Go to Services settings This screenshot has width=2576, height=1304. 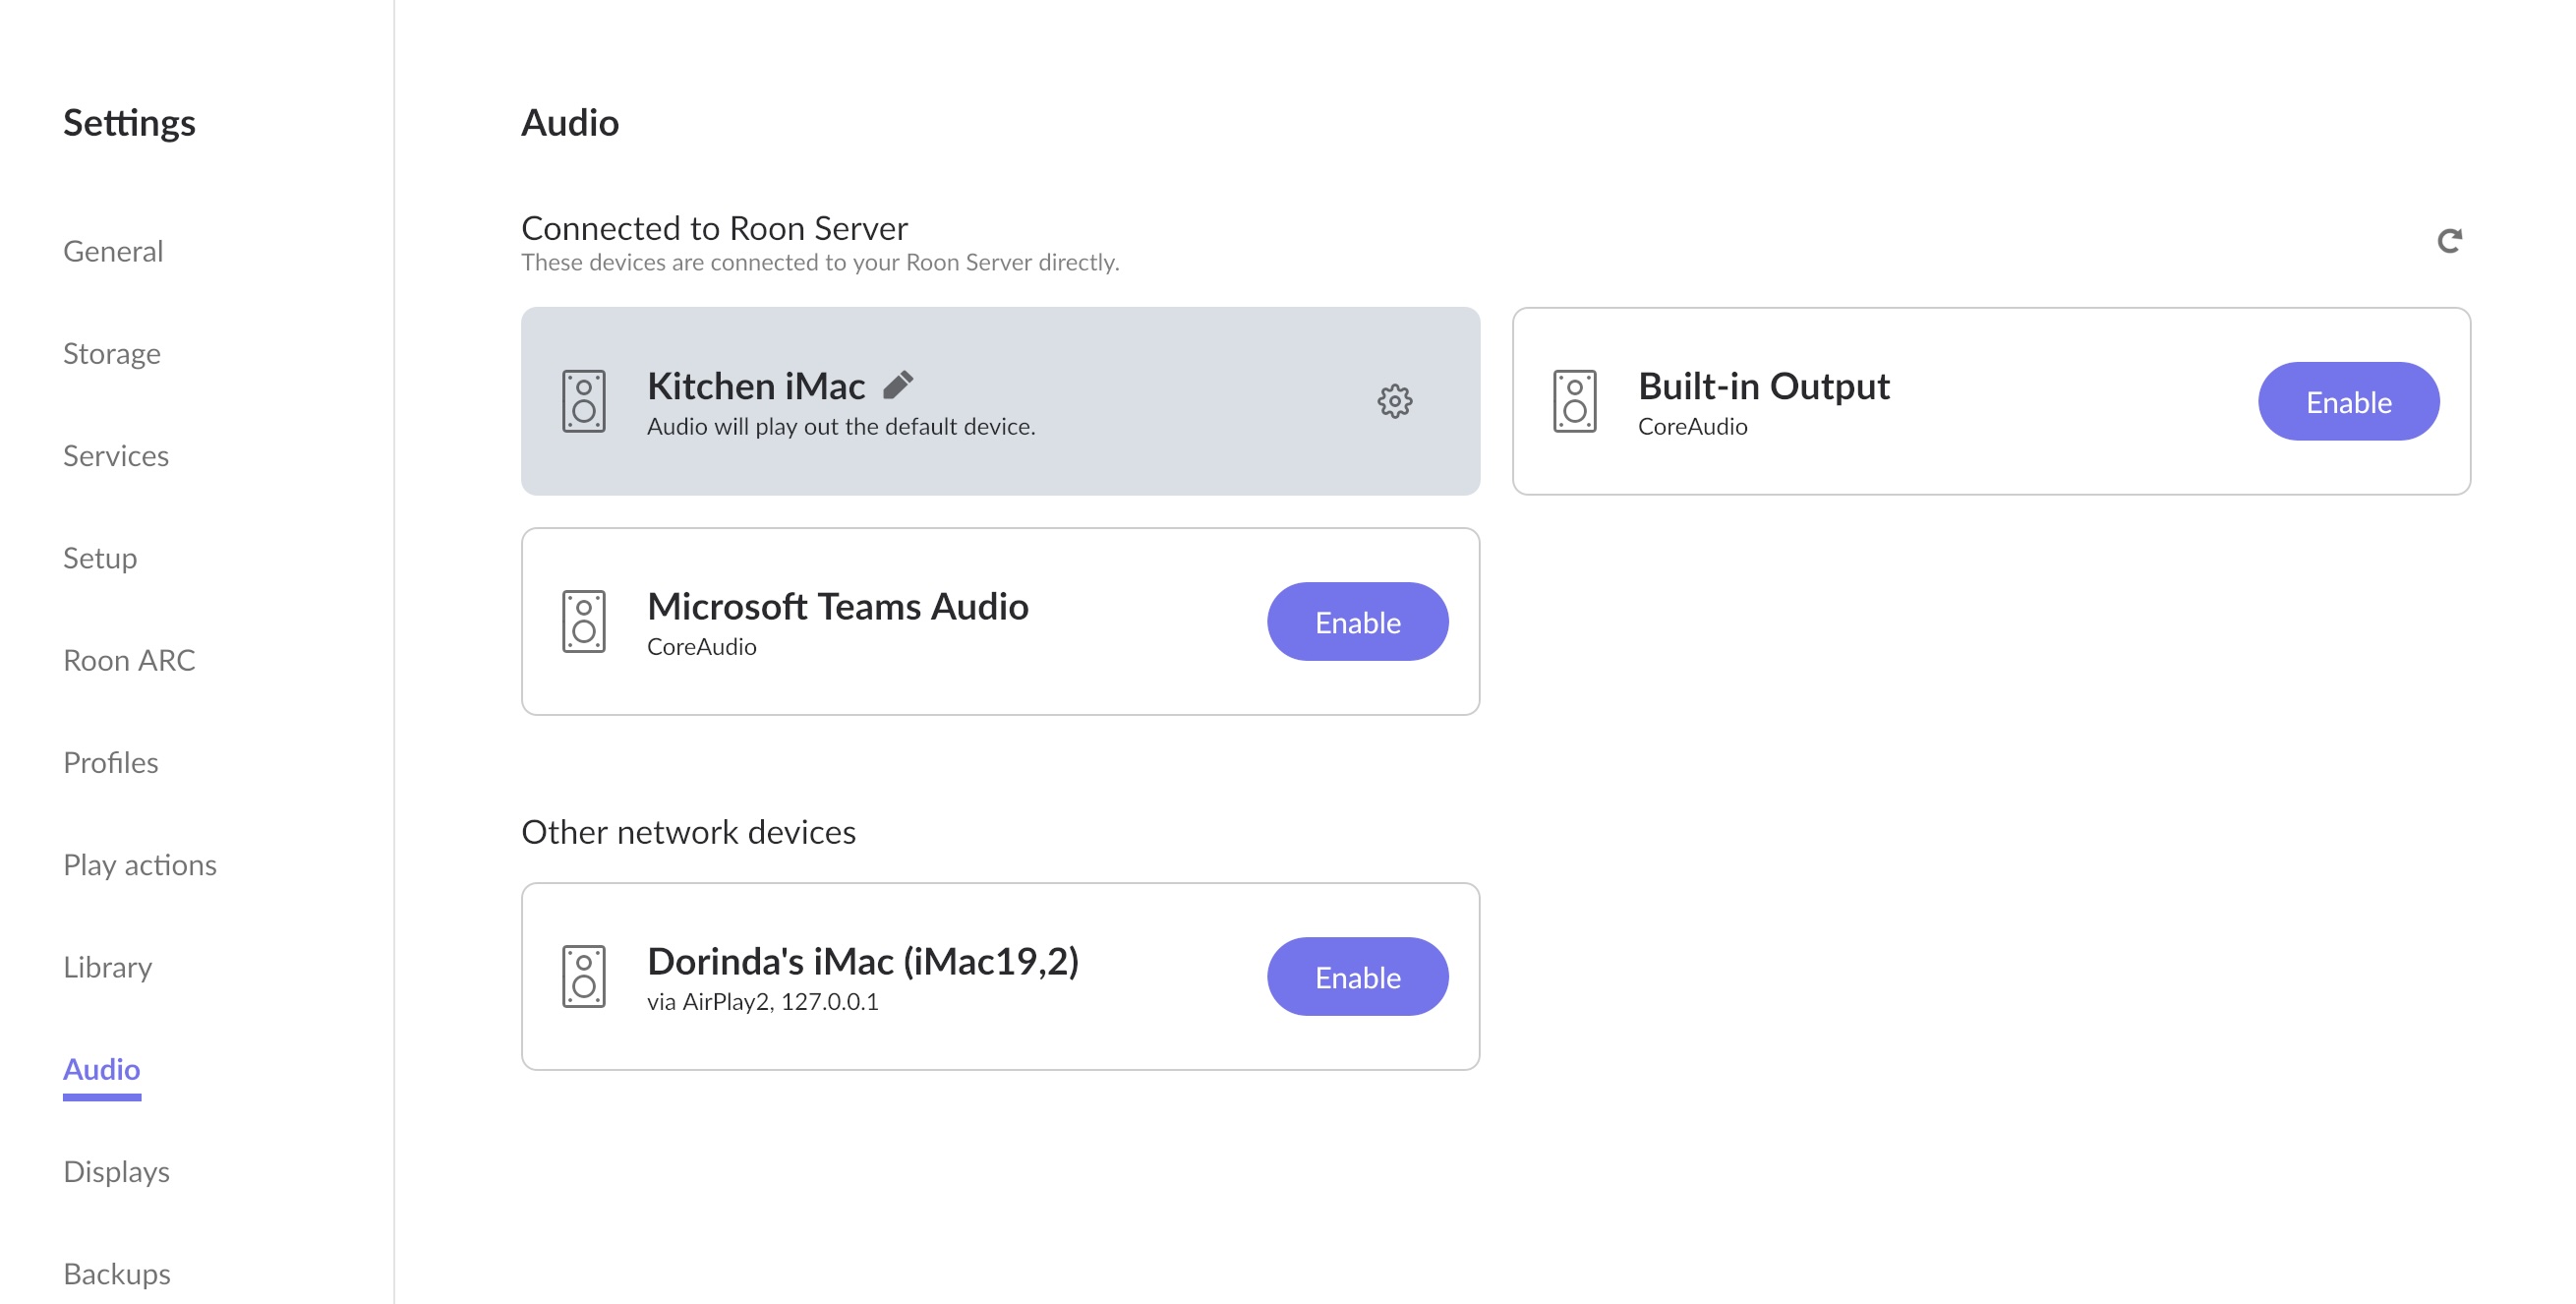116,455
